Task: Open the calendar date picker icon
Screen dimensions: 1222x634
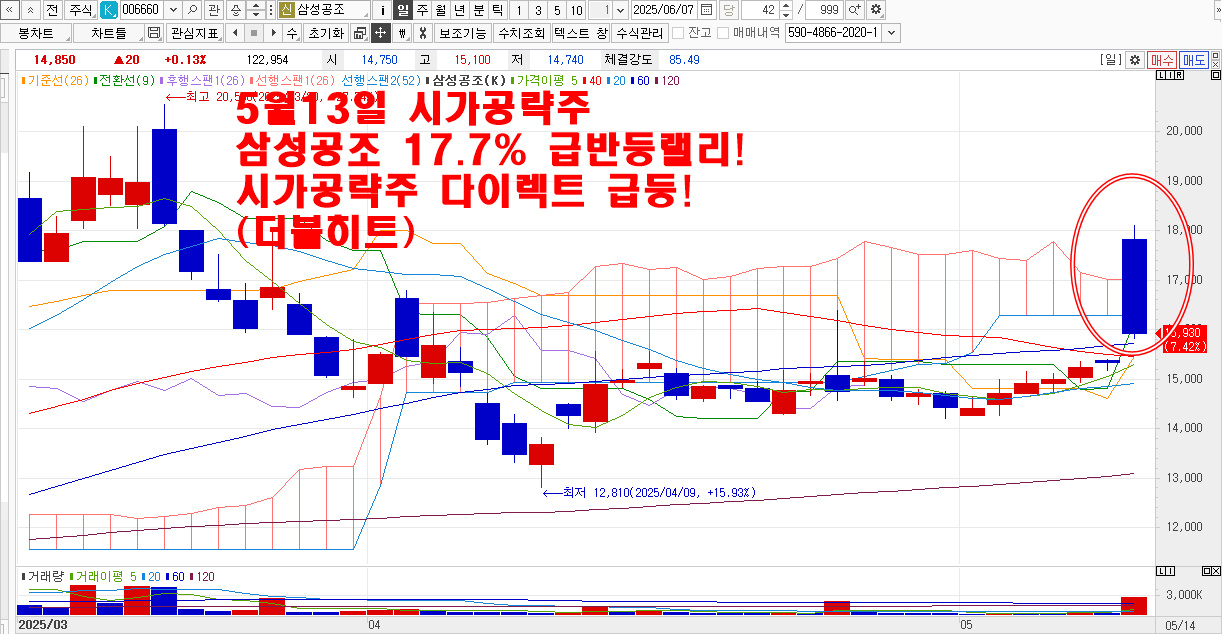Action: [707, 10]
